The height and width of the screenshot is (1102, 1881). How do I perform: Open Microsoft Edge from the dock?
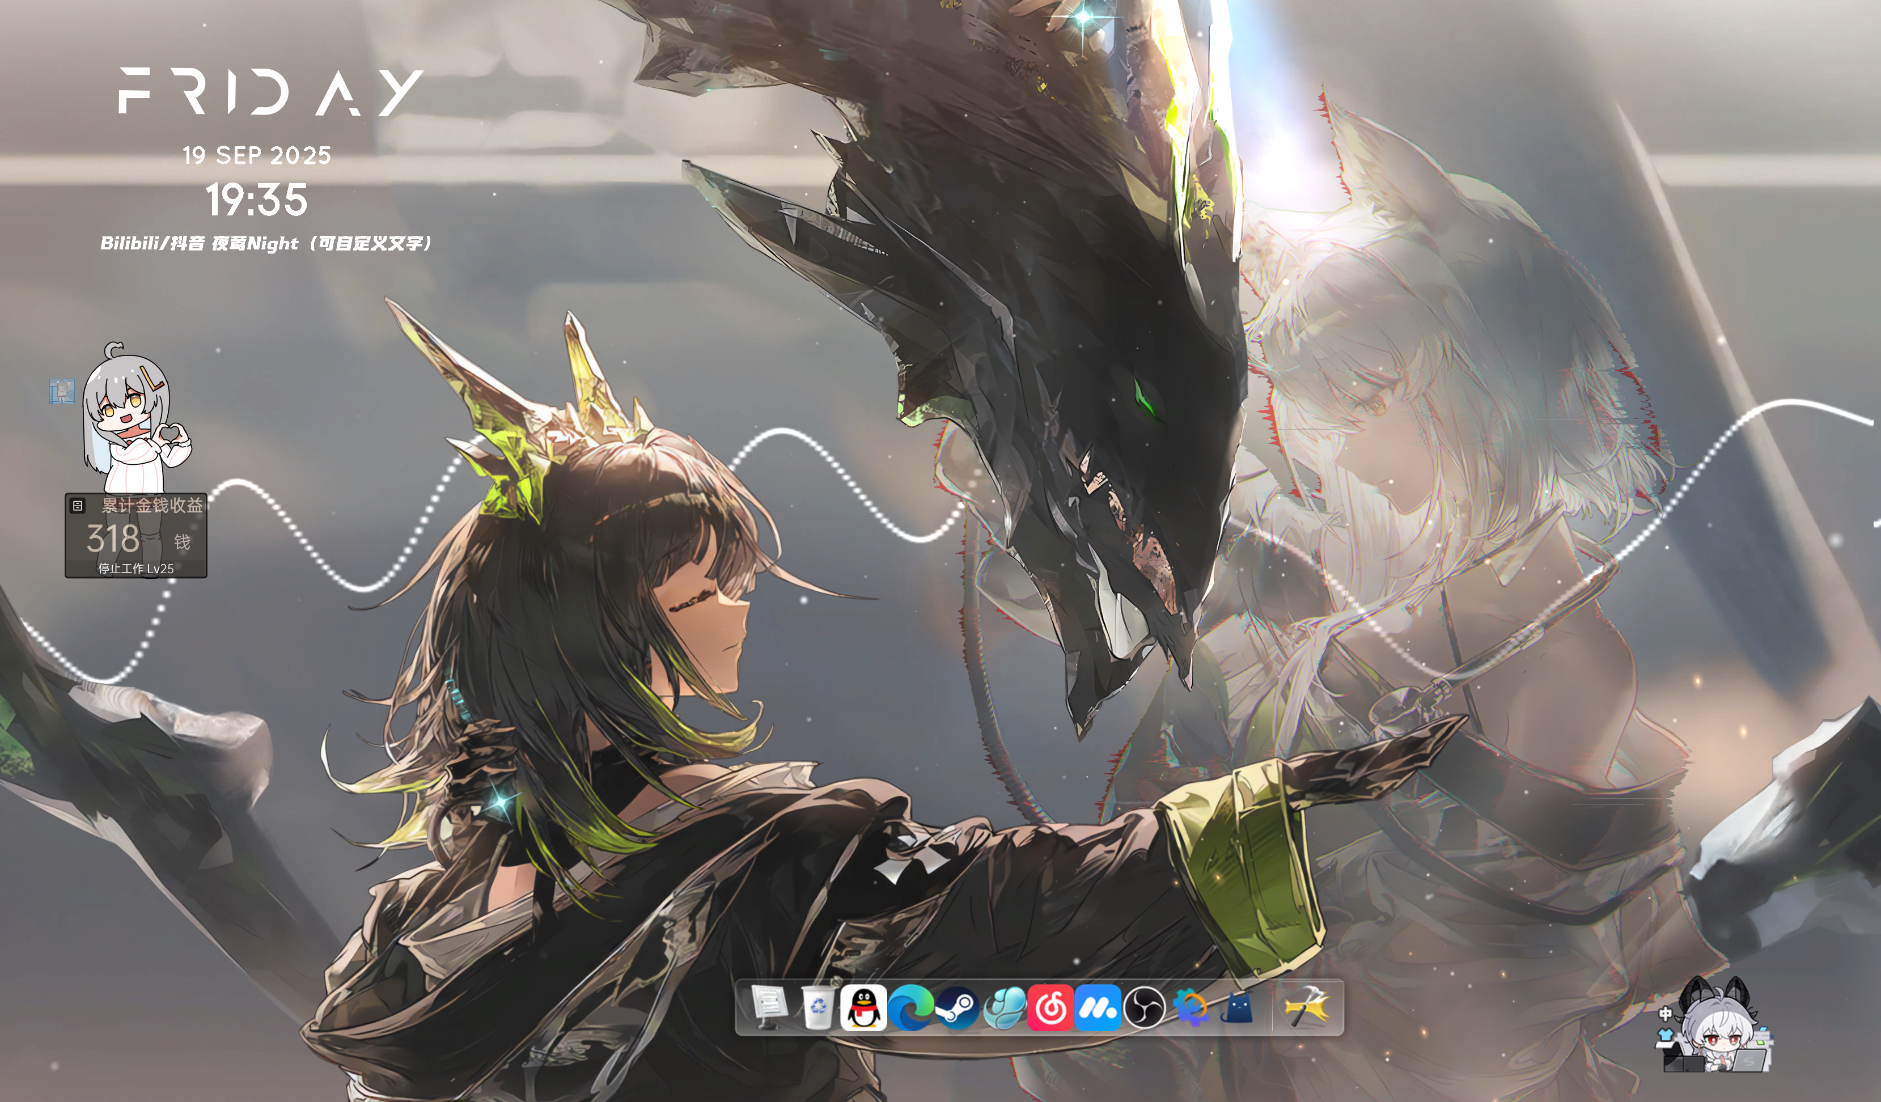(x=911, y=1007)
